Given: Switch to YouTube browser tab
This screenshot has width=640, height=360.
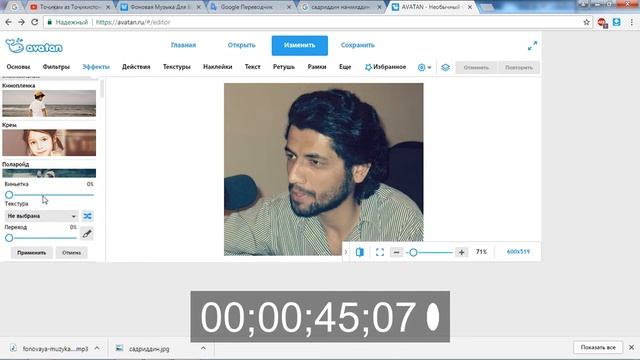Looking at the screenshot, I should pyautogui.click(x=69, y=7).
